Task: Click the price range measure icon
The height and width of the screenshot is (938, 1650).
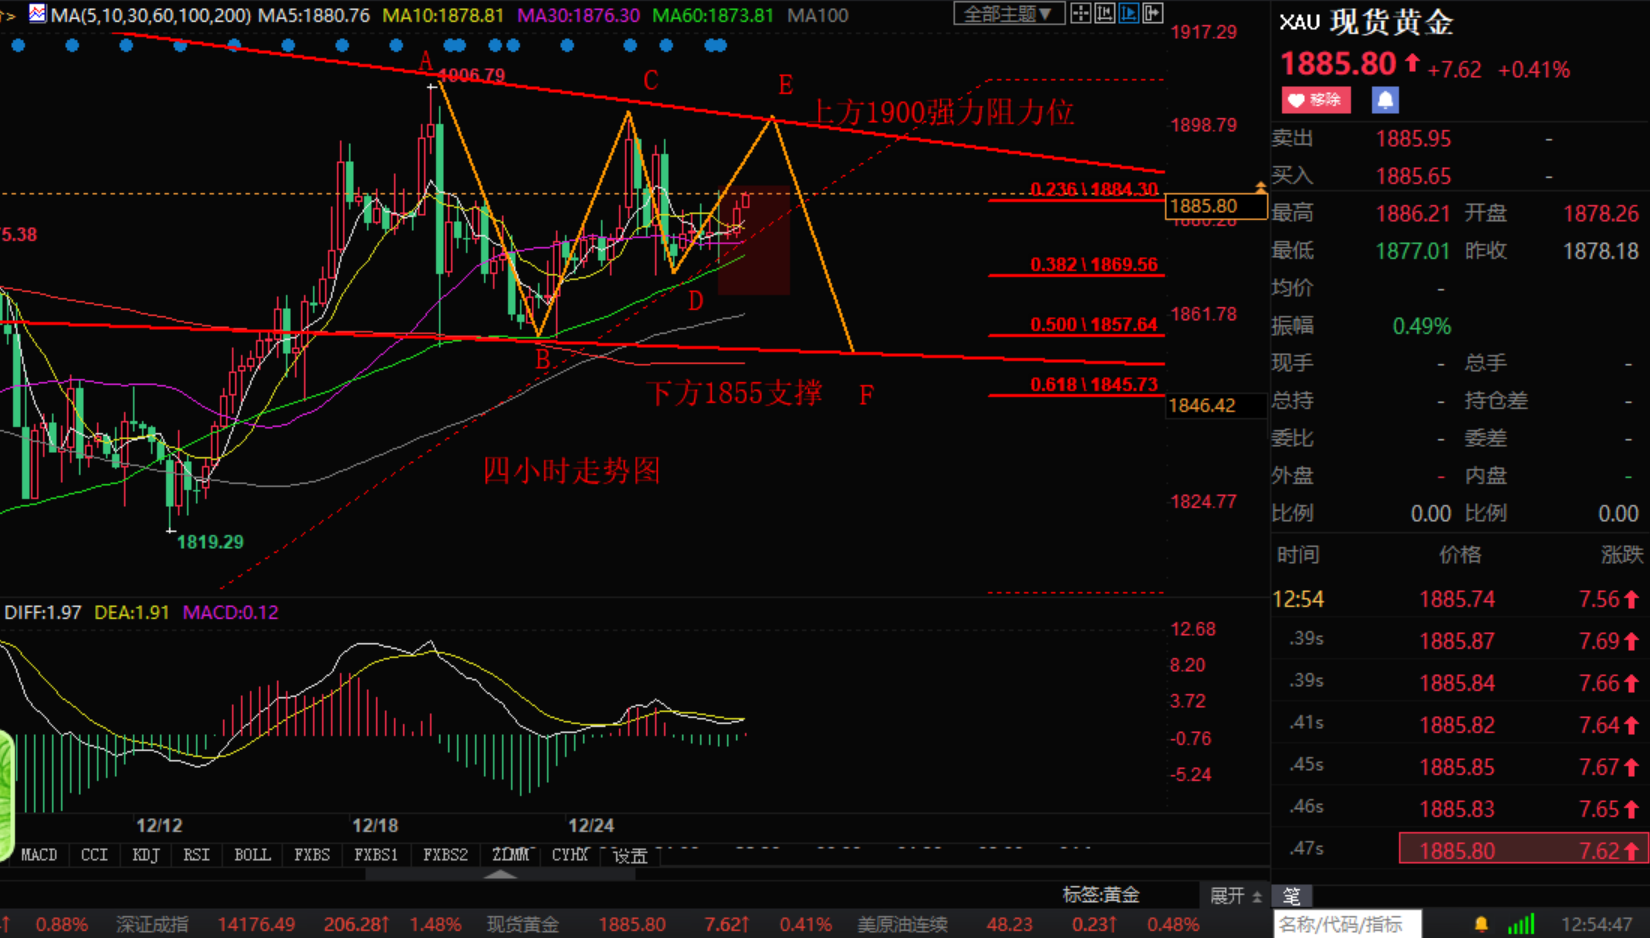Action: click(1105, 13)
